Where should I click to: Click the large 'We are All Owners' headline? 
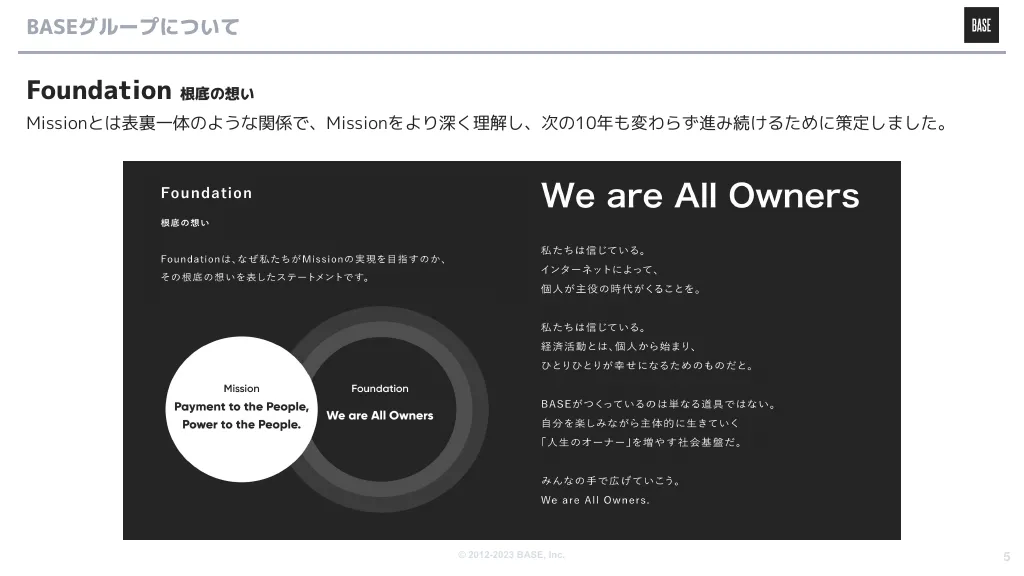click(x=700, y=195)
